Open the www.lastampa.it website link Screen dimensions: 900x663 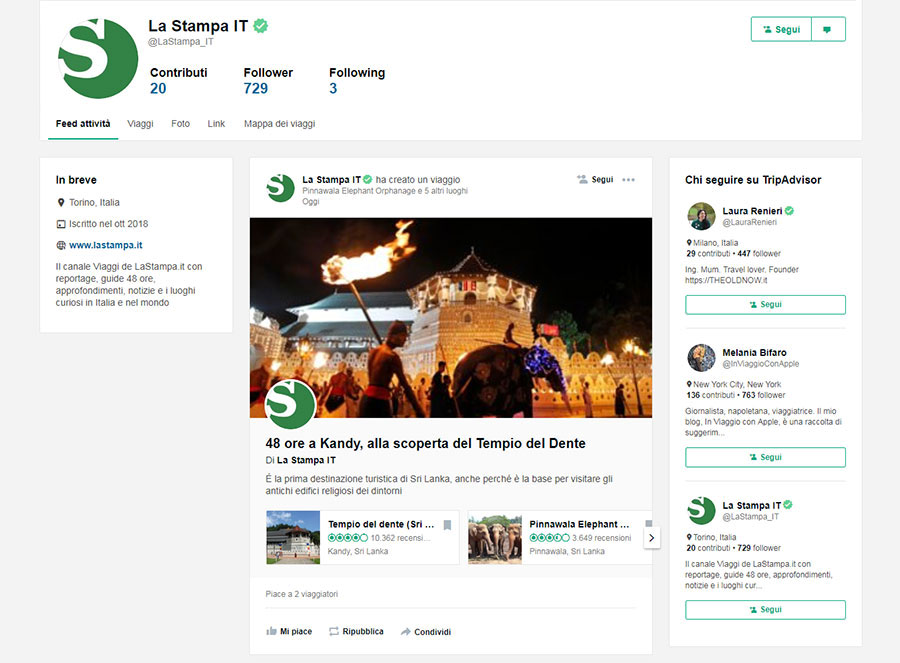106,245
